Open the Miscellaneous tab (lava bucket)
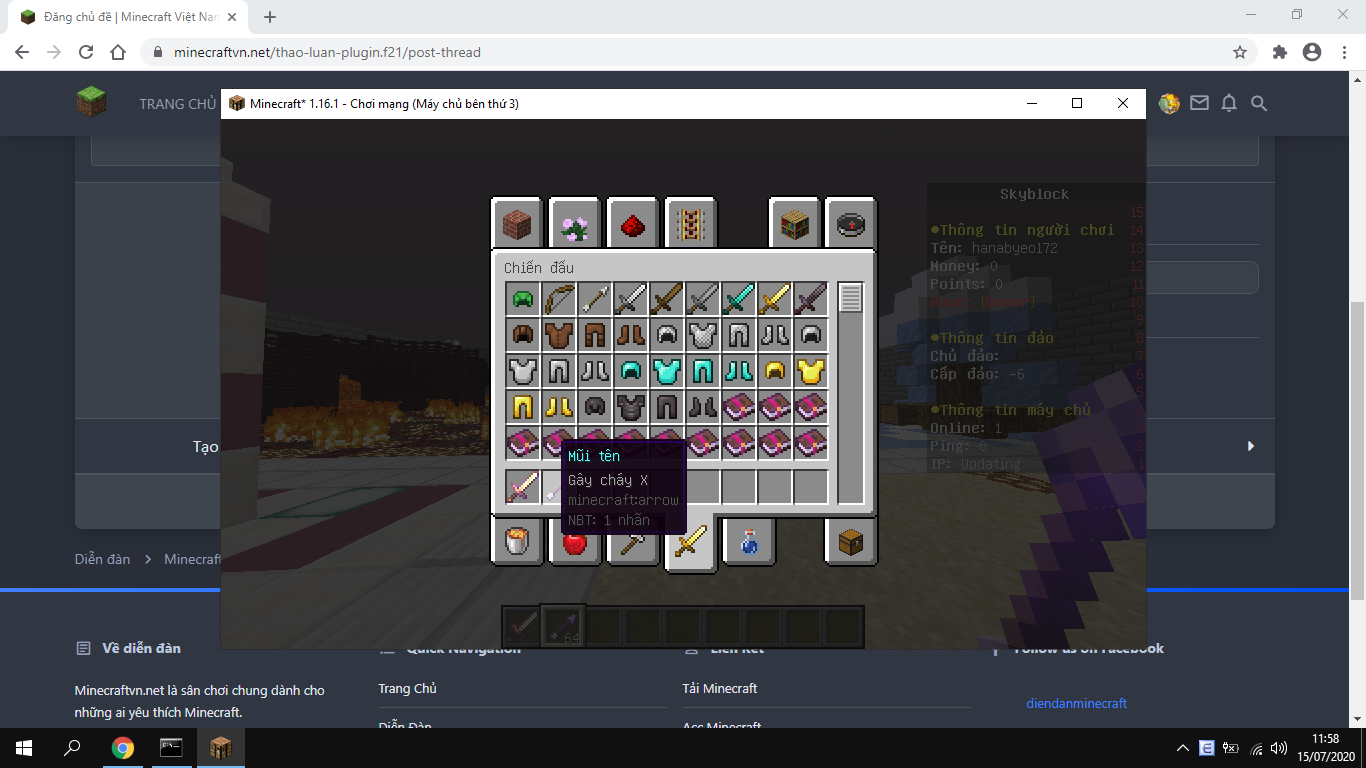1366x768 pixels. click(517, 542)
